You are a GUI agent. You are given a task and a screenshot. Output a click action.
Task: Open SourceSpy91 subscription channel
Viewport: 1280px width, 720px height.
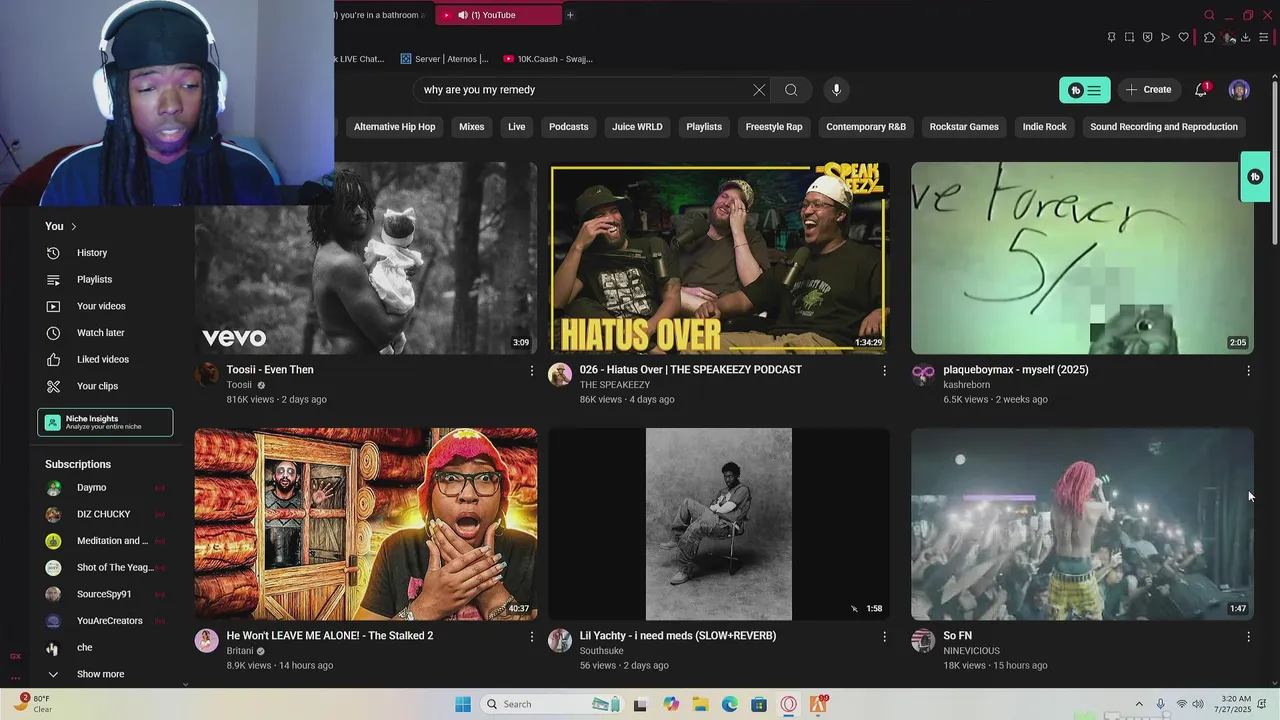tap(103, 594)
